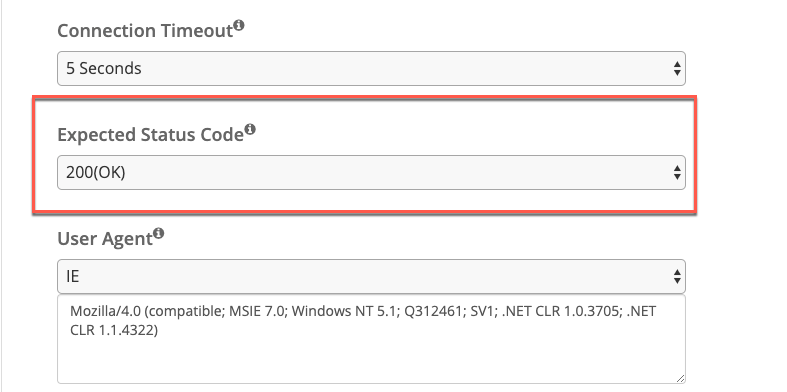This screenshot has width=787, height=392.
Task: Click the IE value in User Agent
Action: pos(73,277)
